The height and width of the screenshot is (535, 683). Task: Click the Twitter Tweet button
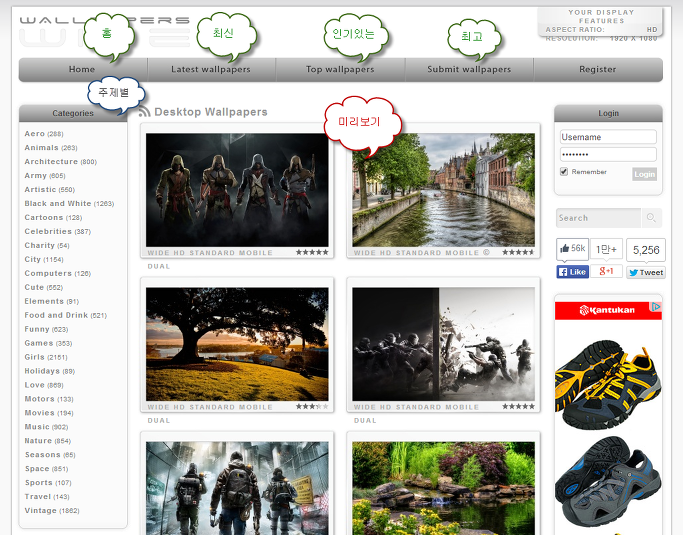point(646,273)
